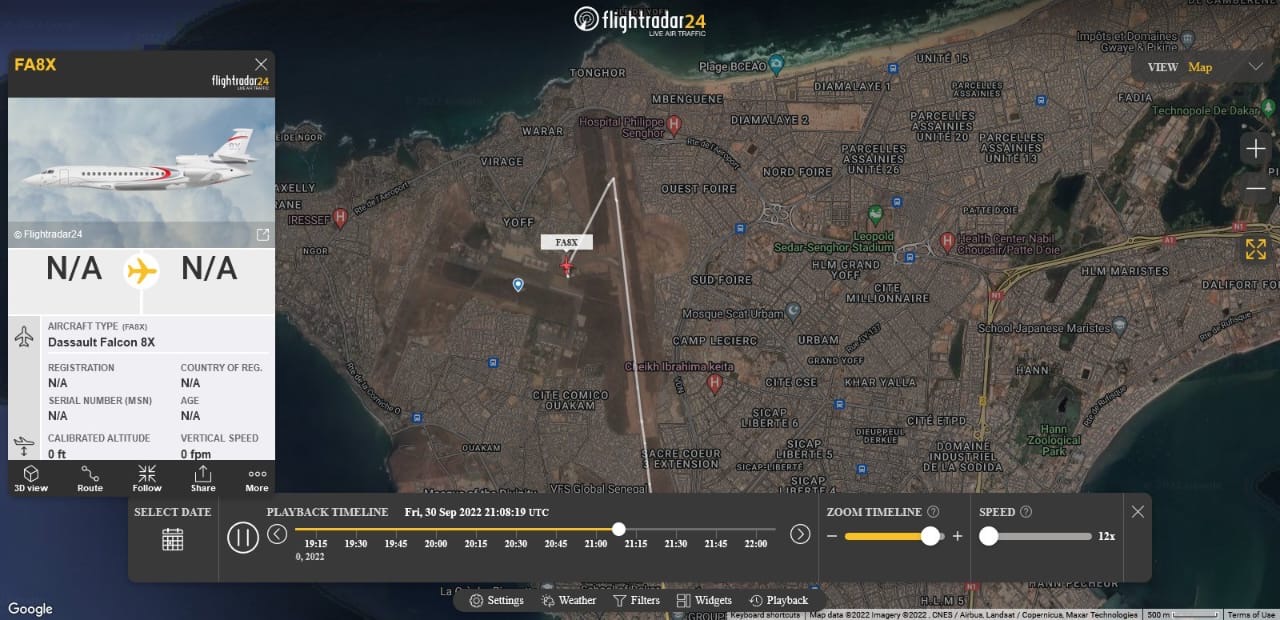Open the Playback menu
This screenshot has height=620, width=1280.
tap(778, 600)
